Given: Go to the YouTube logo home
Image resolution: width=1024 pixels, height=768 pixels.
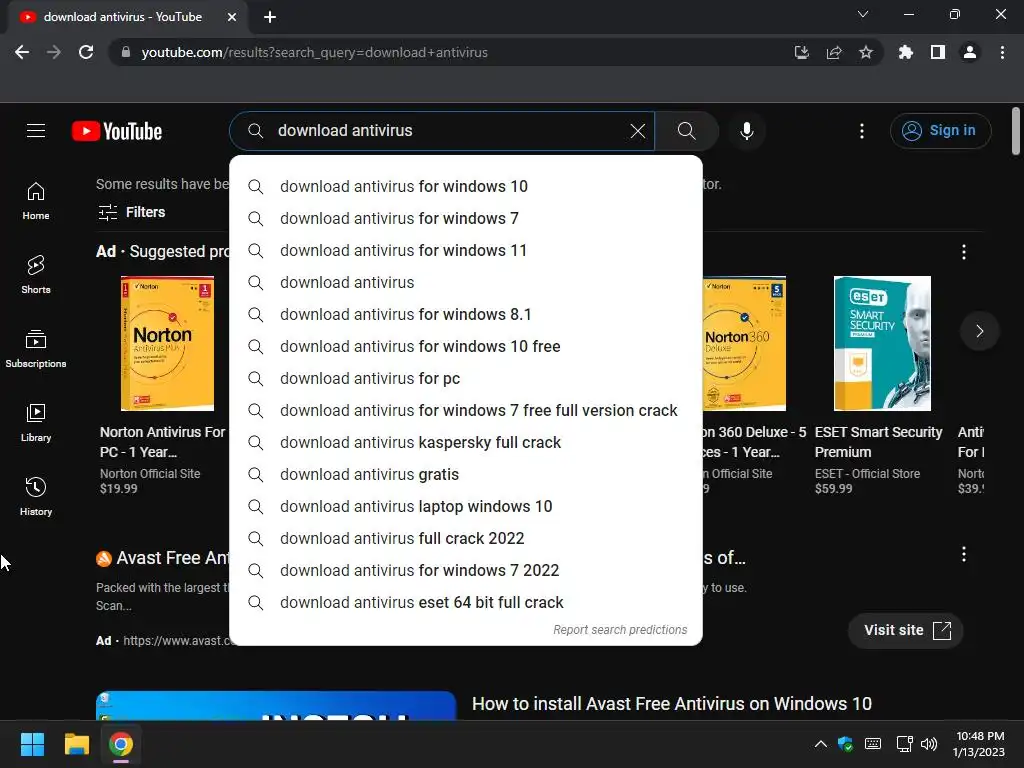Looking at the screenshot, I should point(117,131).
